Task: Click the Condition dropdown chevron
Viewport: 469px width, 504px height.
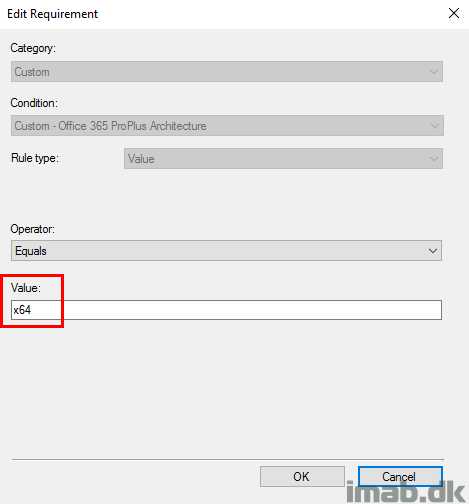Action: (x=434, y=126)
